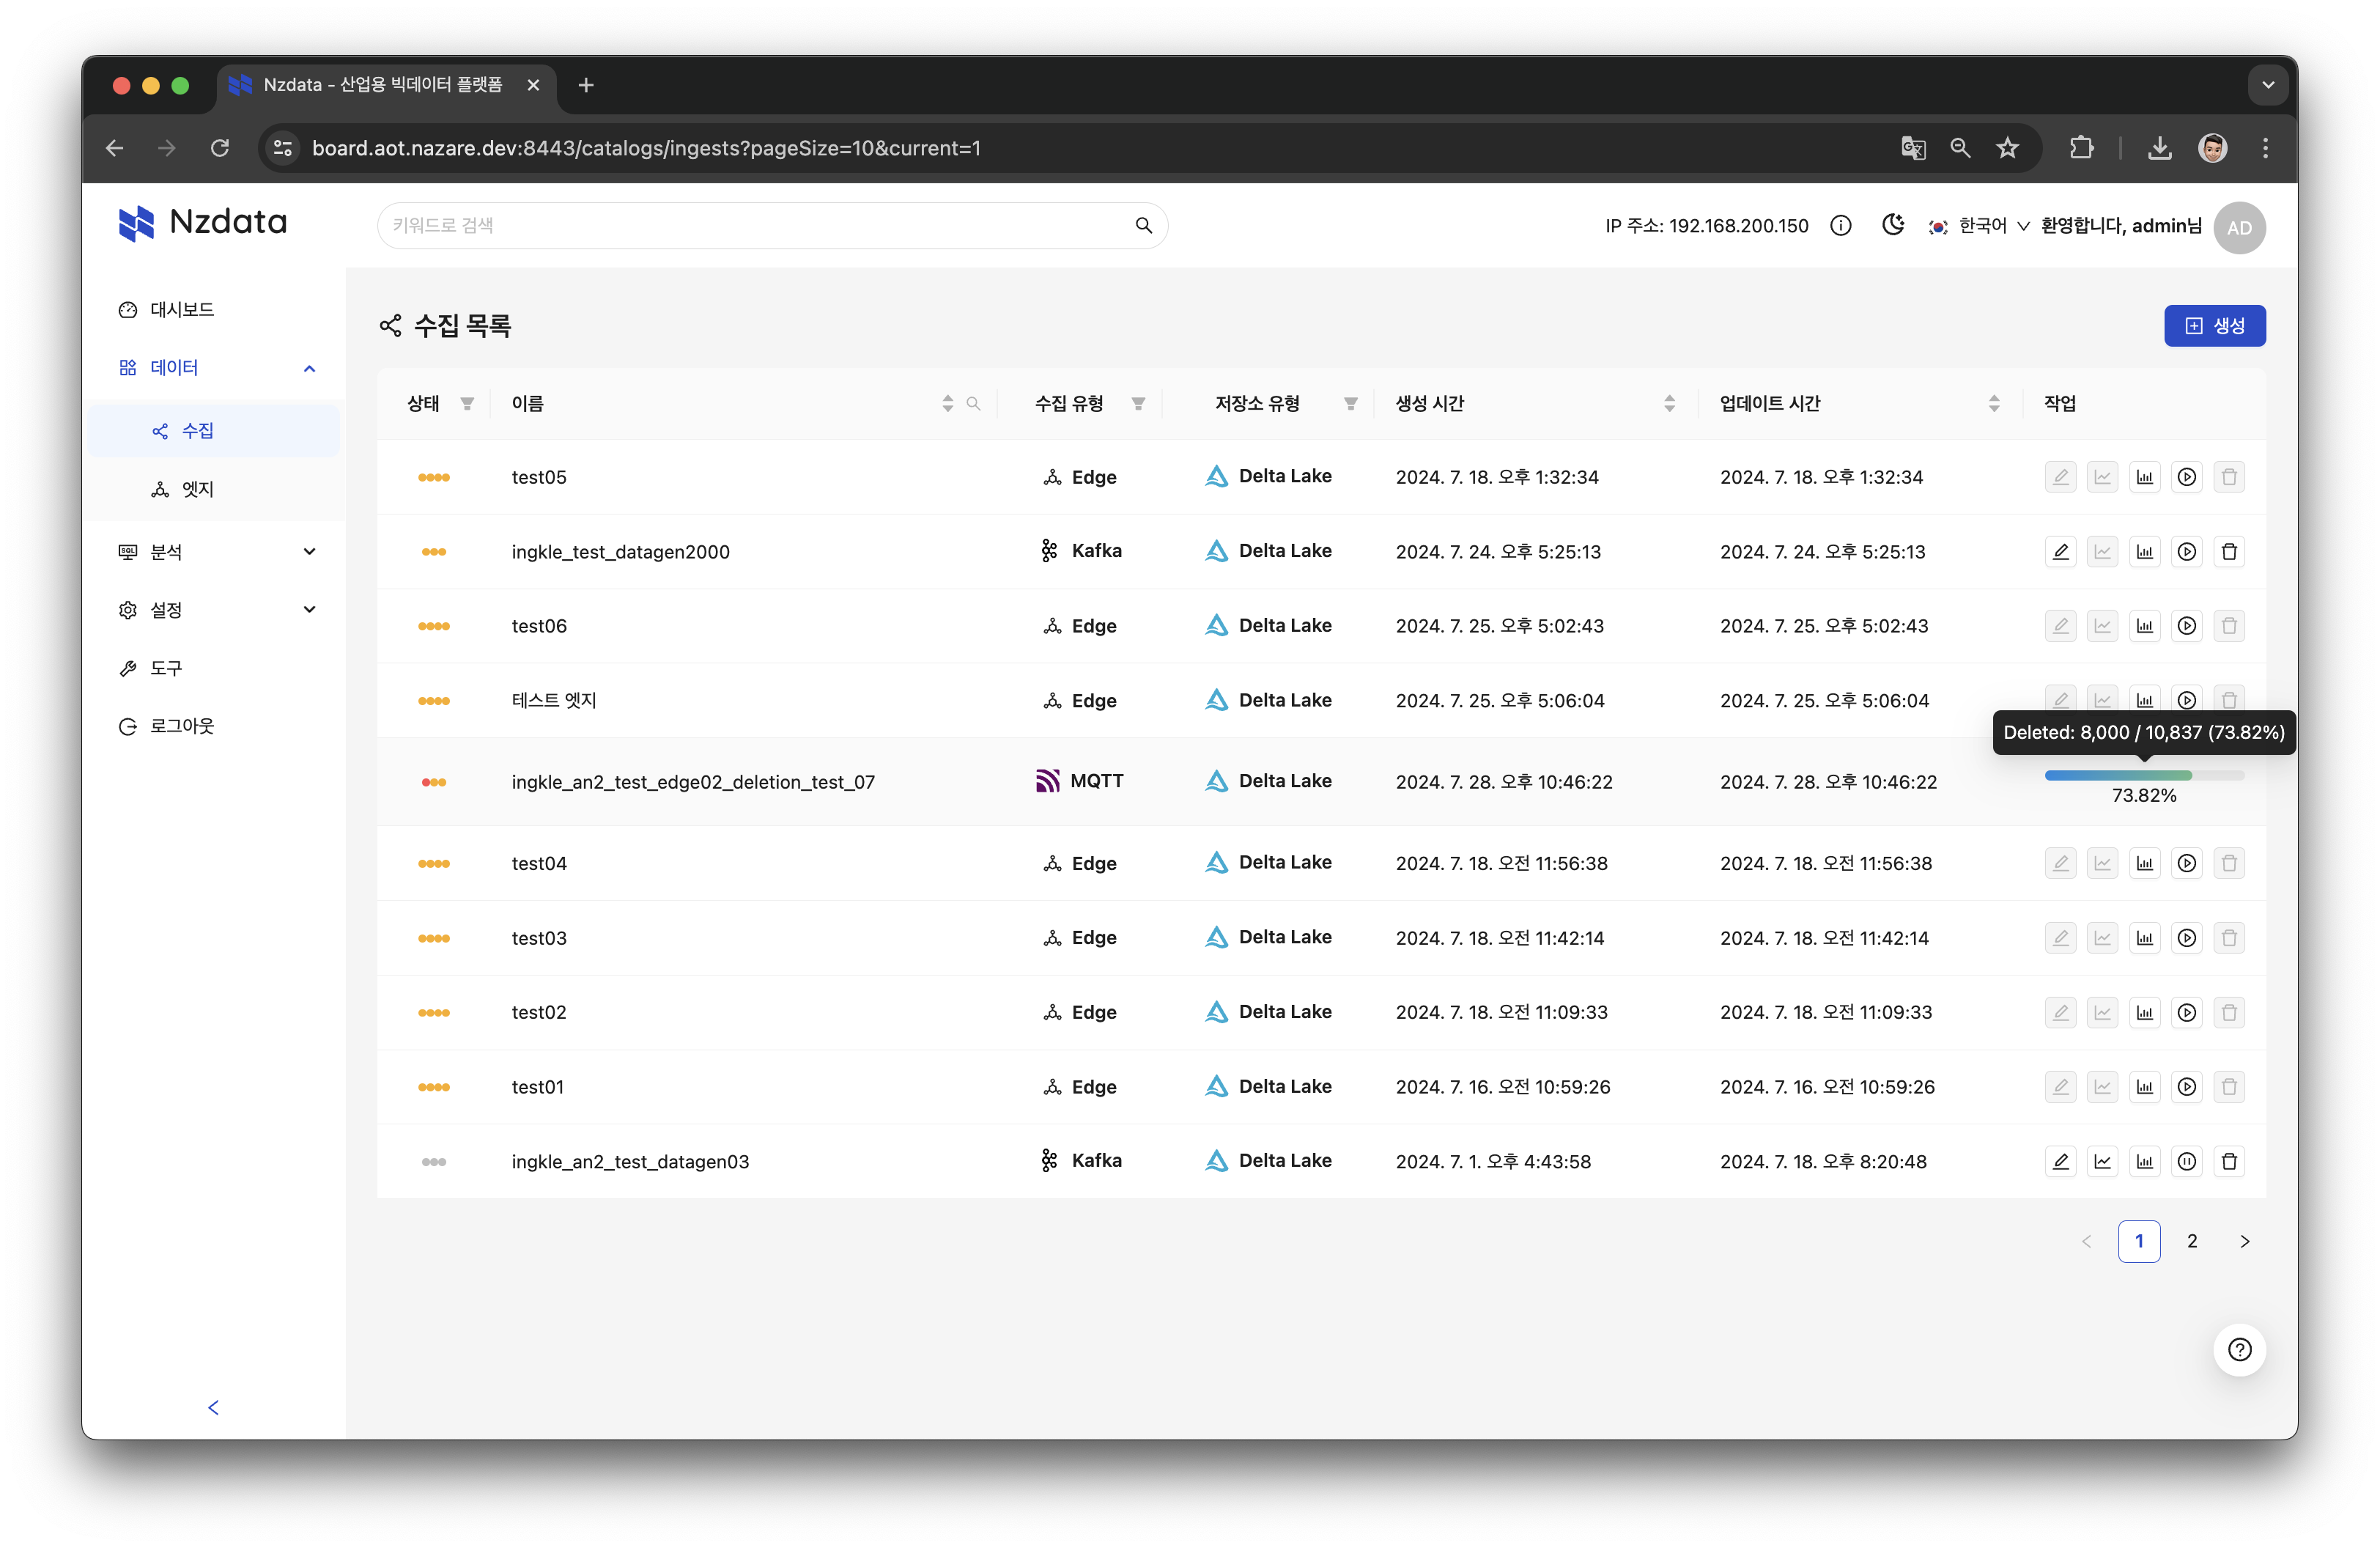
Task: Open bar chart for test01
Action: tap(2144, 1087)
